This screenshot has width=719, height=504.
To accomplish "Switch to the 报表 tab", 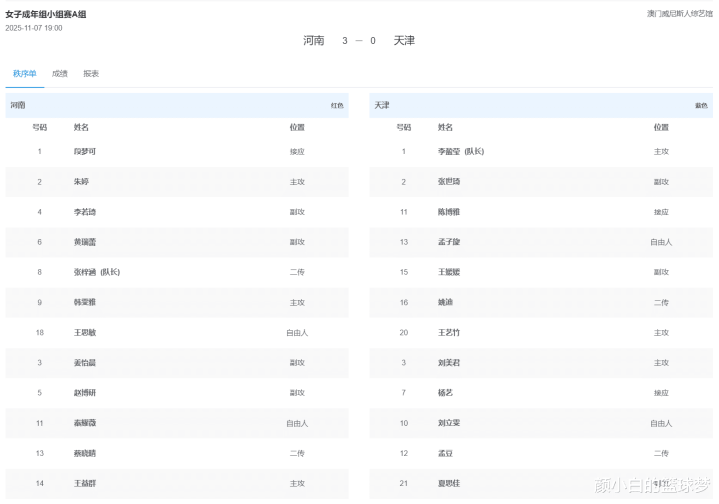I will (91, 73).
